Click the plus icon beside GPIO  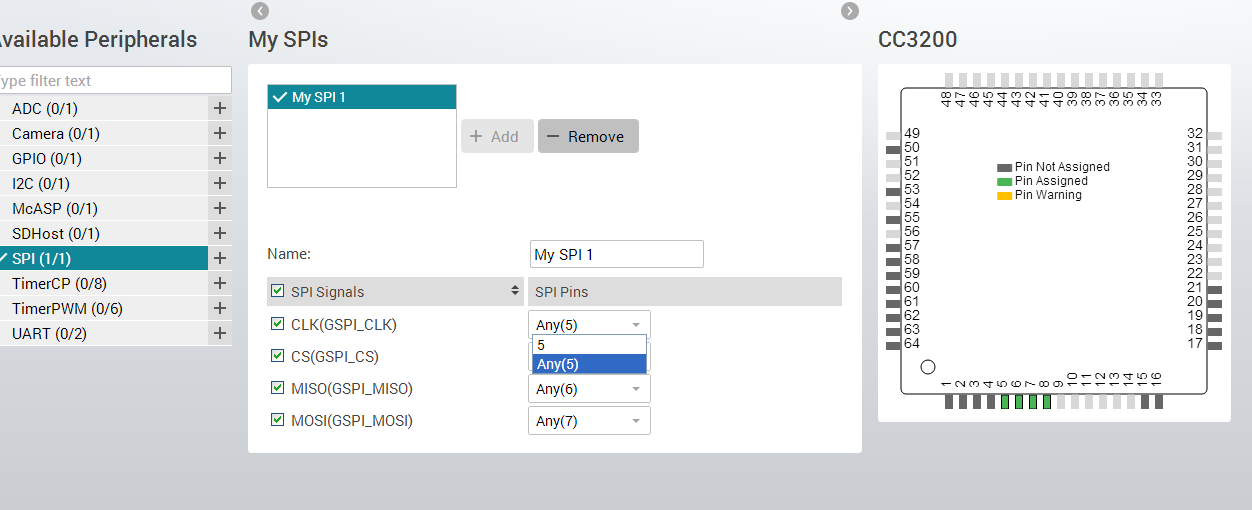(220, 158)
